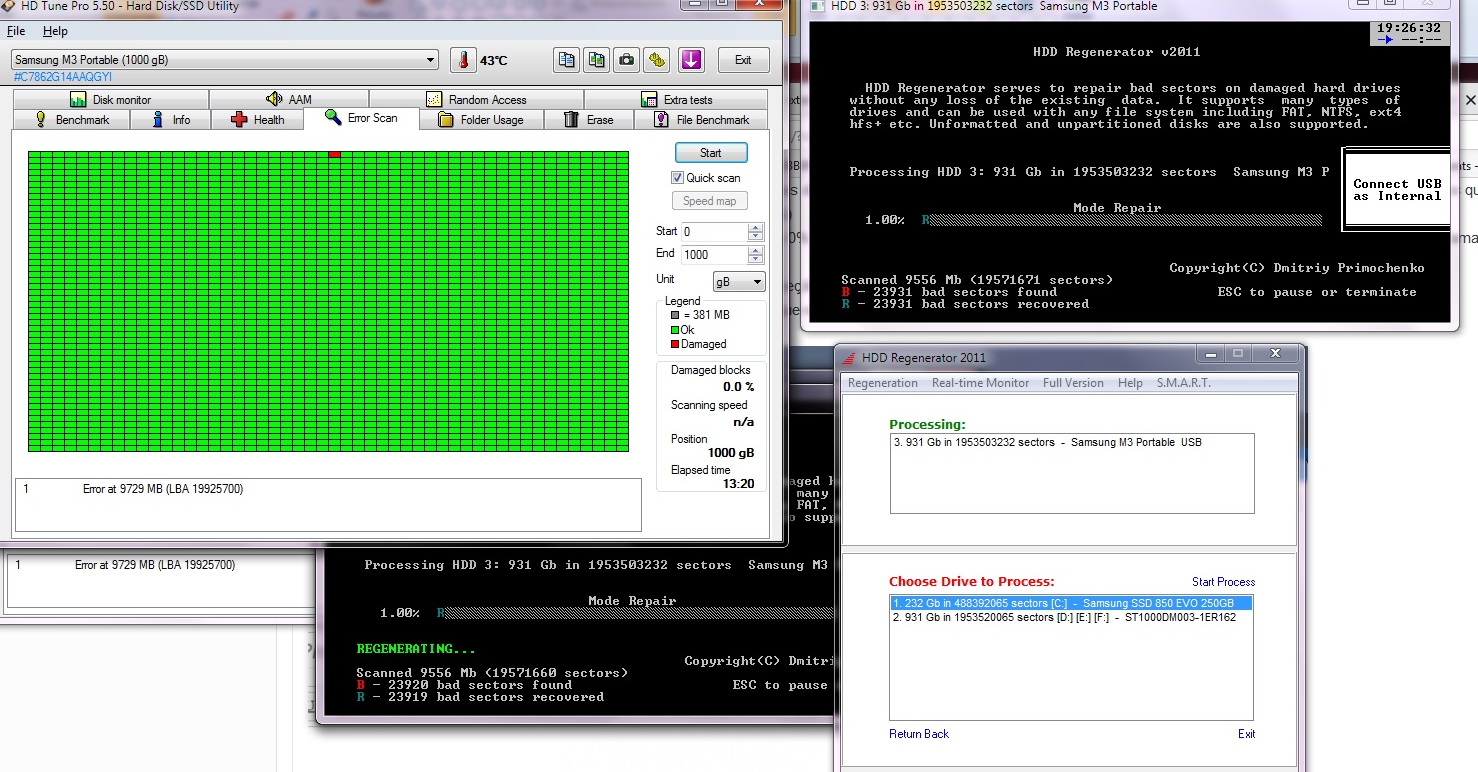Click the Connect USB as Internal box
The height and width of the screenshot is (772, 1478).
point(1397,190)
